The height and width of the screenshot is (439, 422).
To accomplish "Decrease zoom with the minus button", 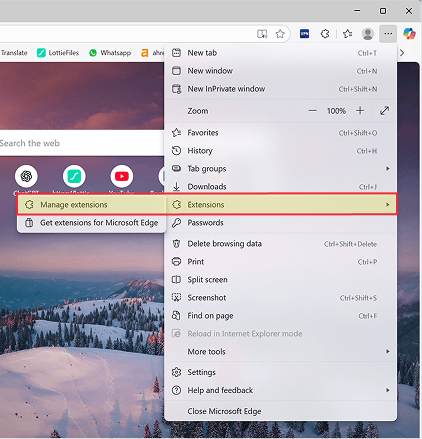I will pos(312,111).
